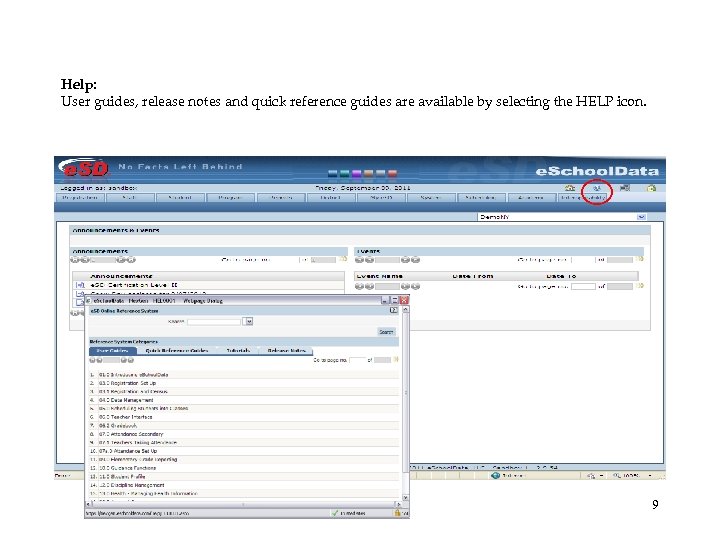Click the eSD logo
Viewport: 720px width, 540px height.
pos(84,168)
